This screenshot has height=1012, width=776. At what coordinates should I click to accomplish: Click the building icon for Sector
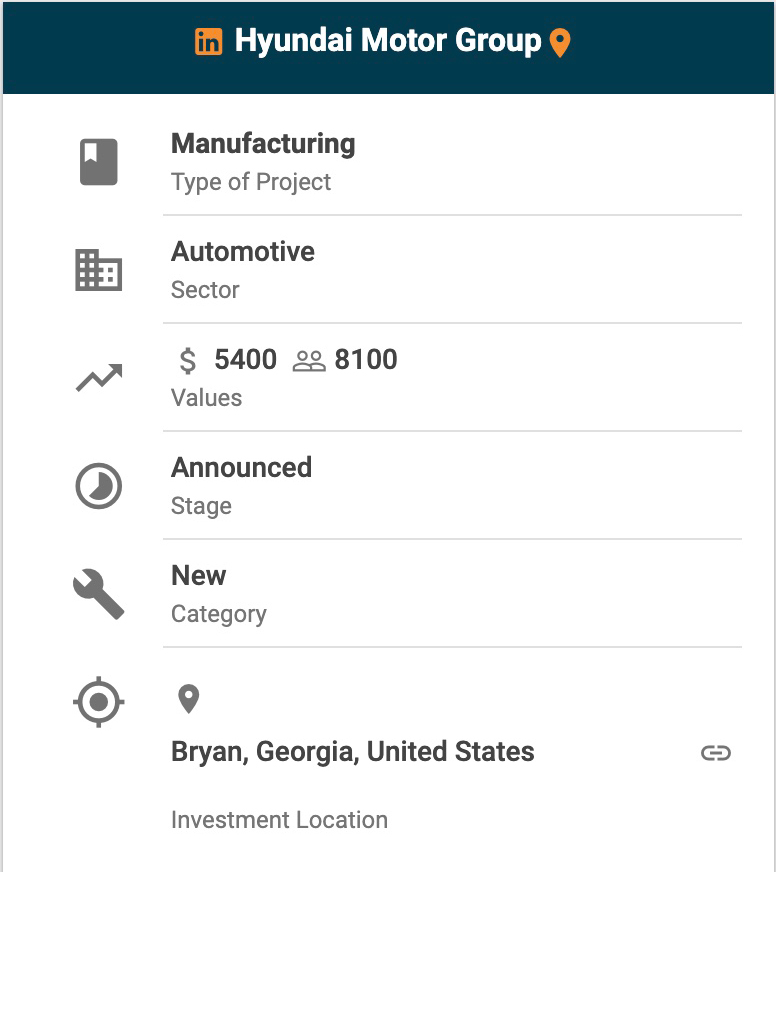tap(99, 270)
